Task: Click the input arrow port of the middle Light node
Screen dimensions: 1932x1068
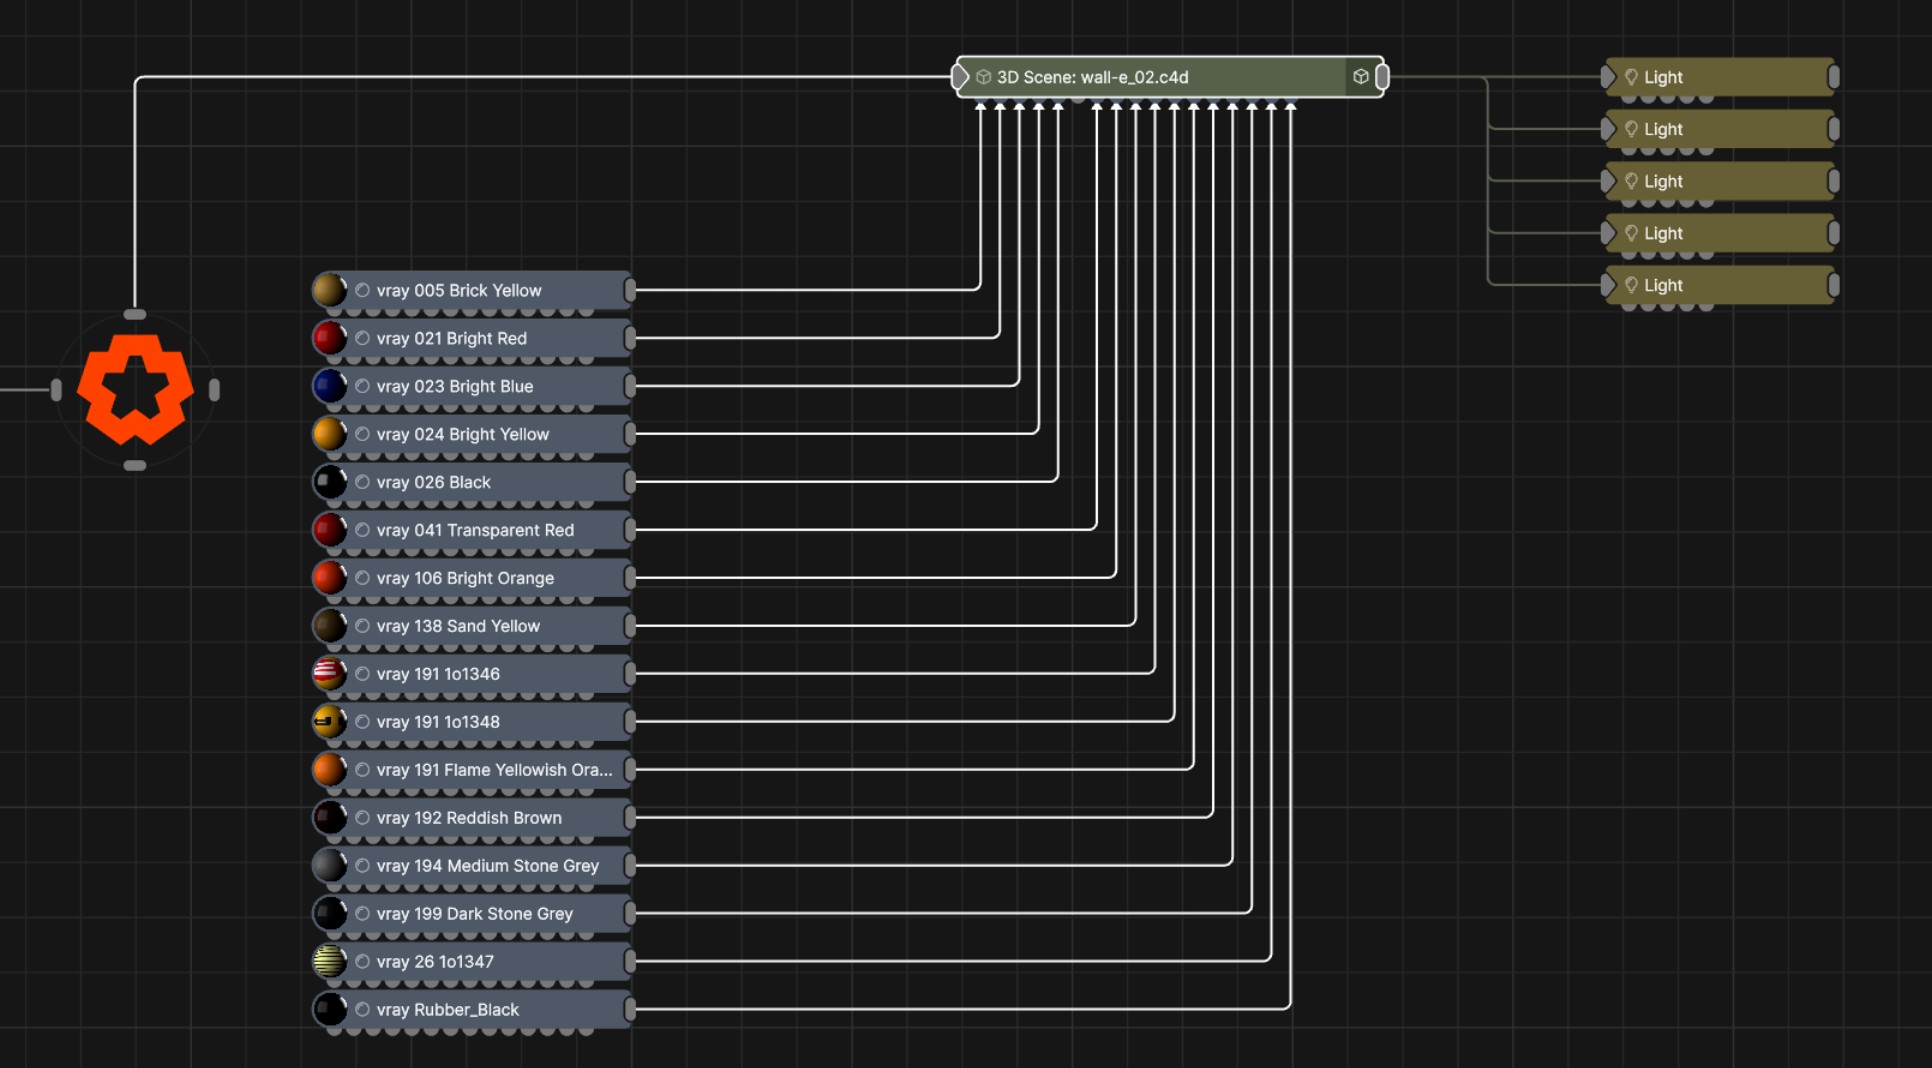Action: [x=1608, y=181]
